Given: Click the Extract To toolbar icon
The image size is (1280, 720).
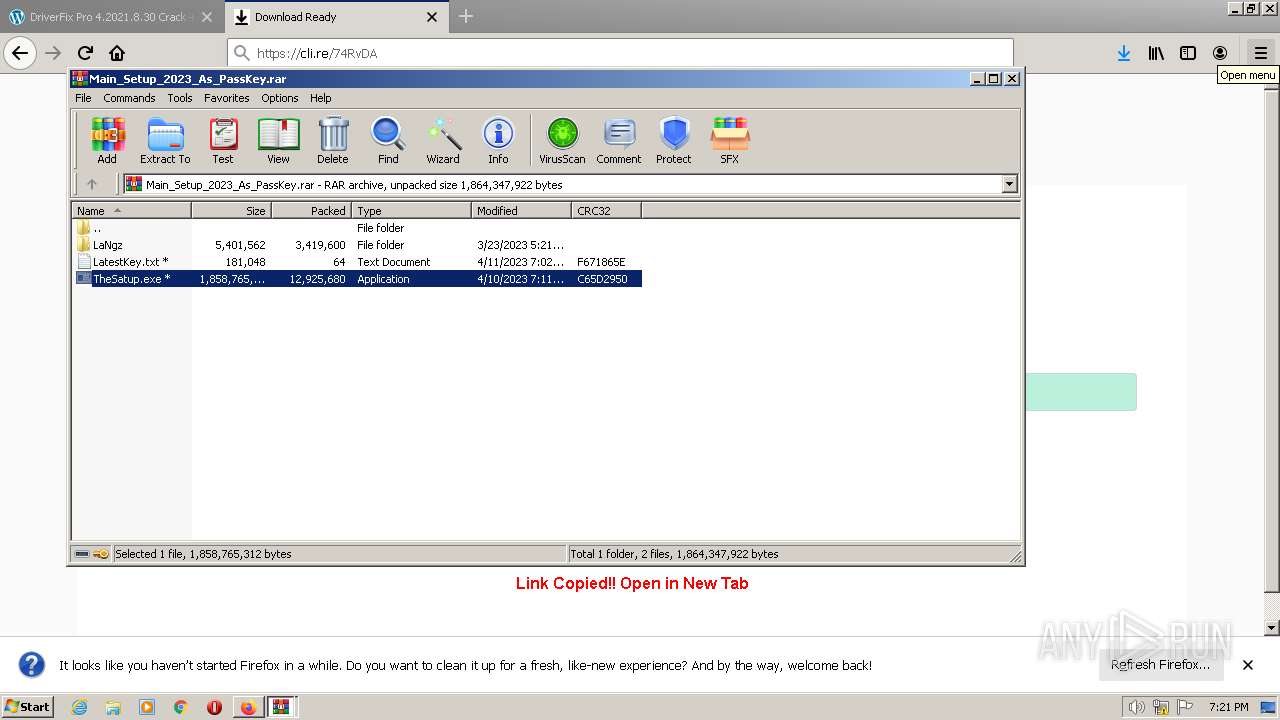Looking at the screenshot, I should coord(165,140).
